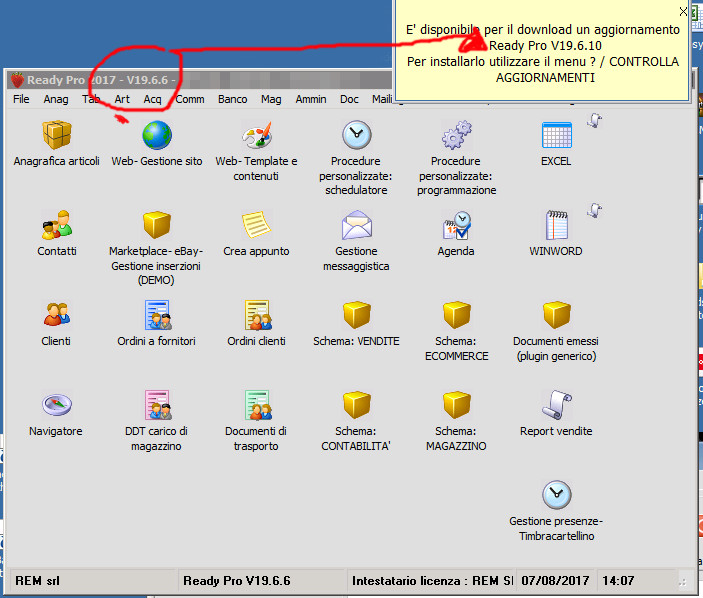703x598 pixels.
Task: Open Gestione messaggistica envelope icon
Action: coord(356,225)
